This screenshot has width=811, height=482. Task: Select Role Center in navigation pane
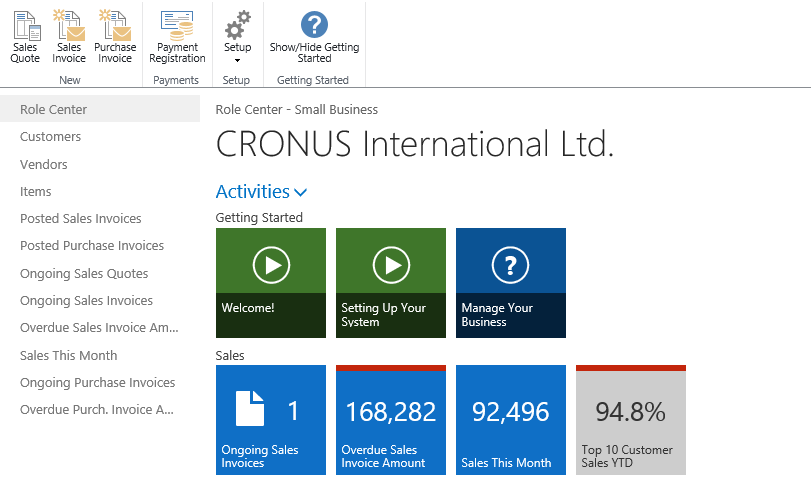point(100,109)
